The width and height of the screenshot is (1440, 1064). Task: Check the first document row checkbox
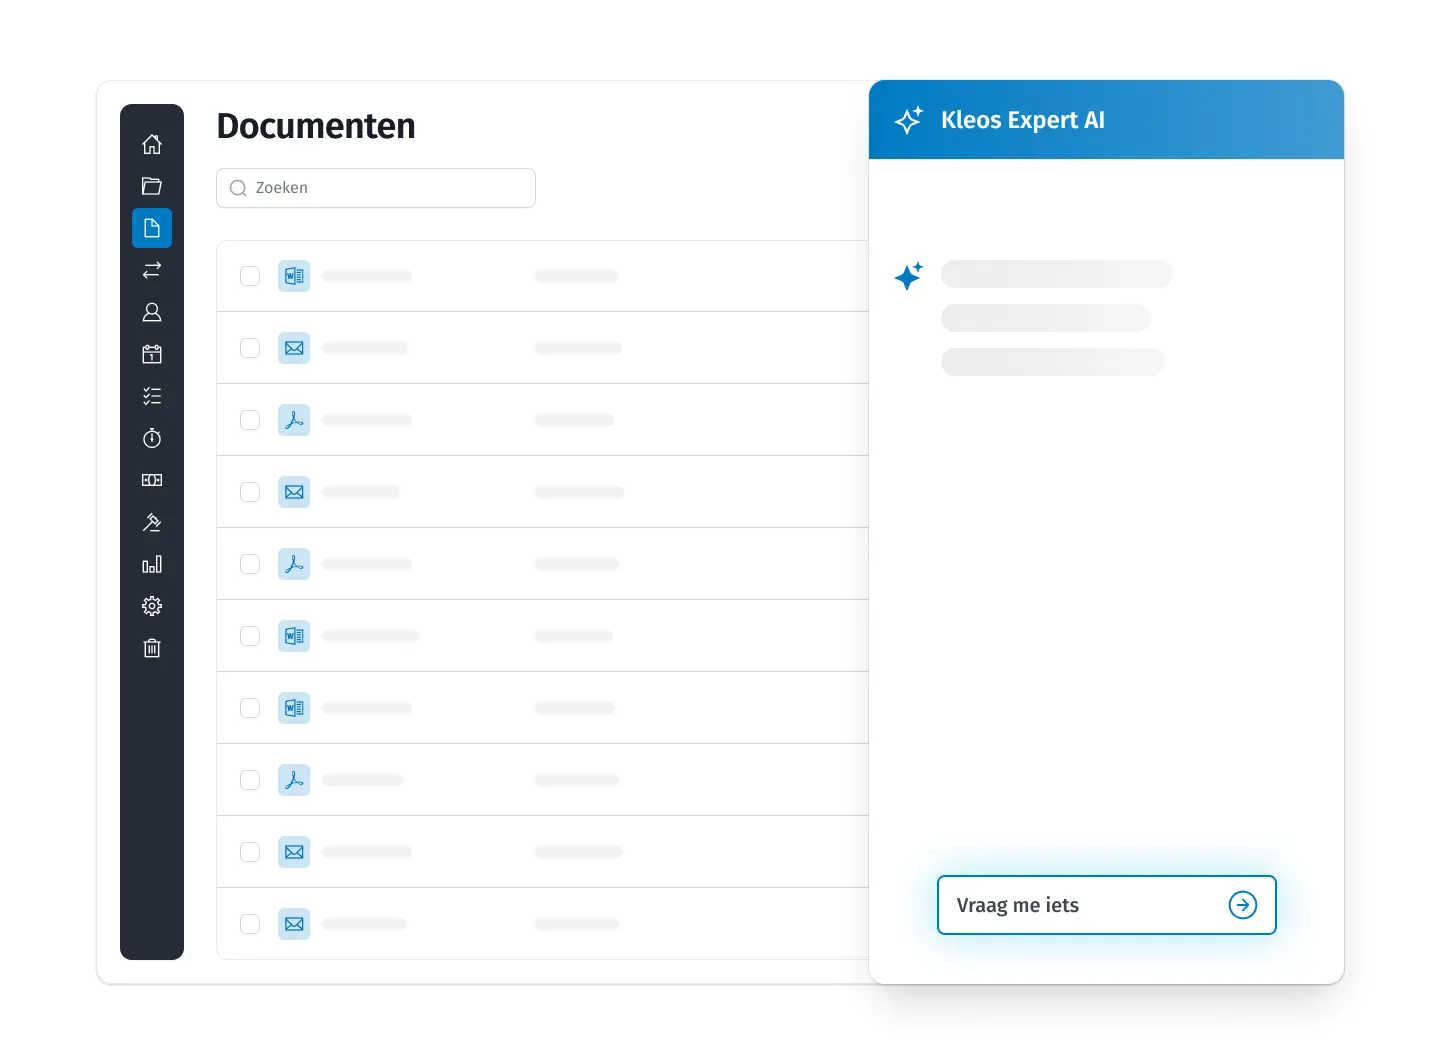pos(250,276)
